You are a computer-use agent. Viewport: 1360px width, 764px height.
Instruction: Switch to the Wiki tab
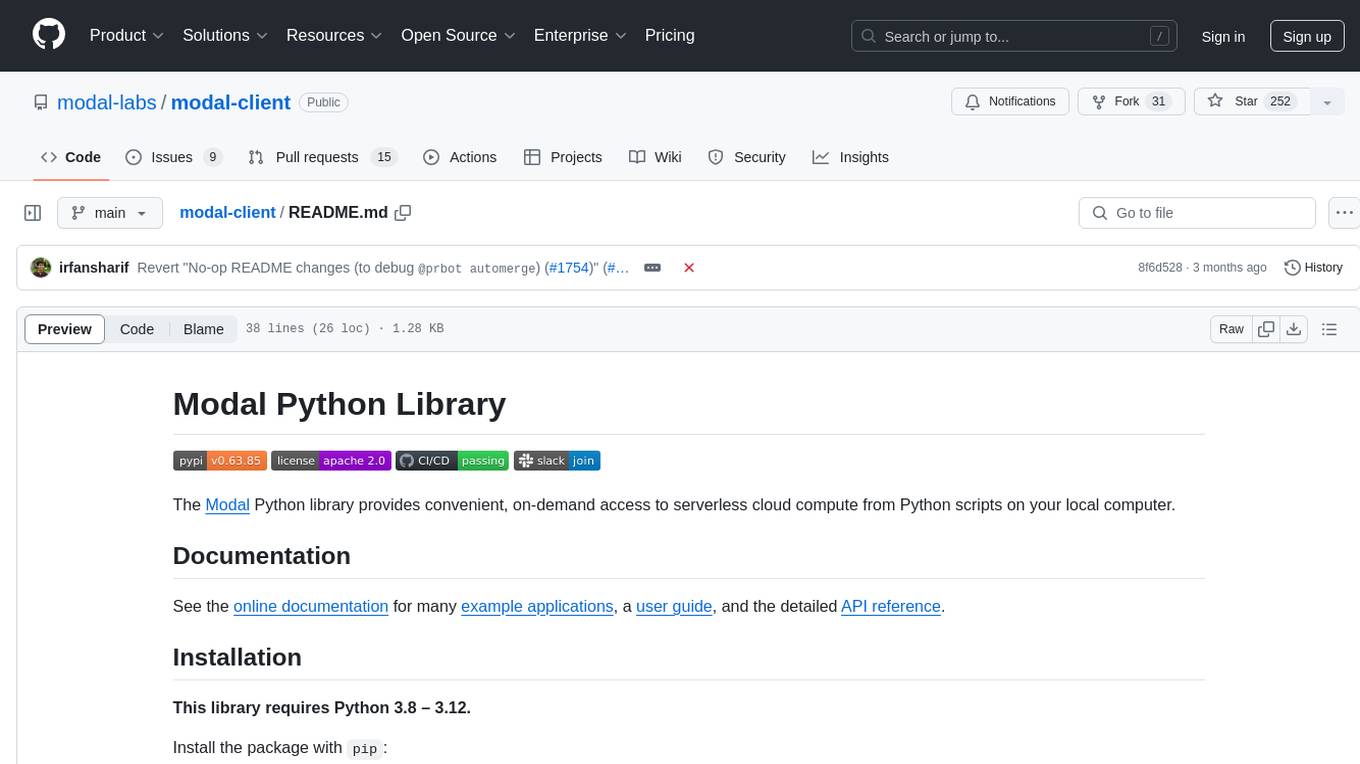tap(655, 157)
